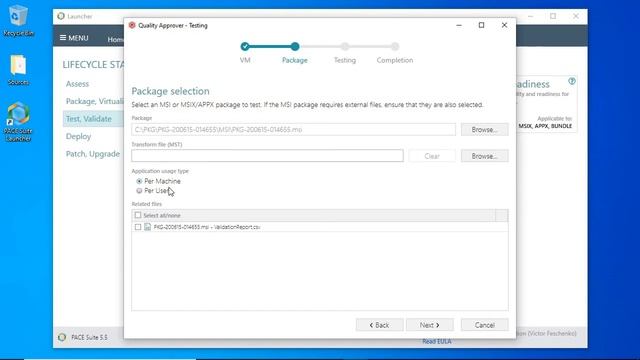Image resolution: width=640 pixels, height=360 pixels.
Task: Click the Transform file input field
Action: coord(267,156)
